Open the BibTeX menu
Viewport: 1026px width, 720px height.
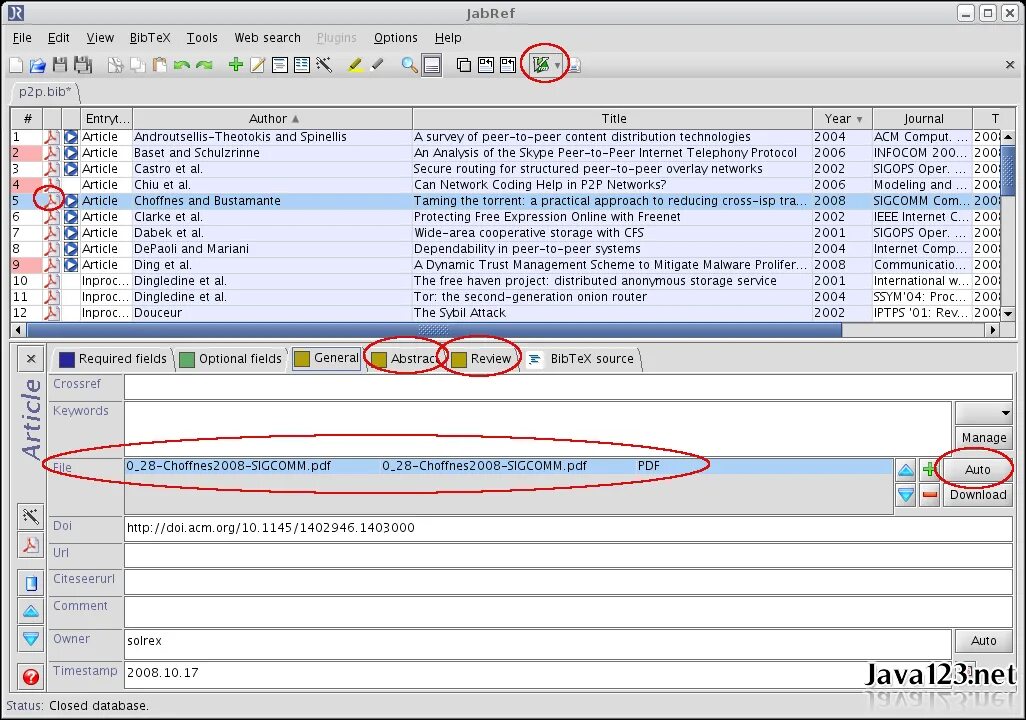click(150, 37)
